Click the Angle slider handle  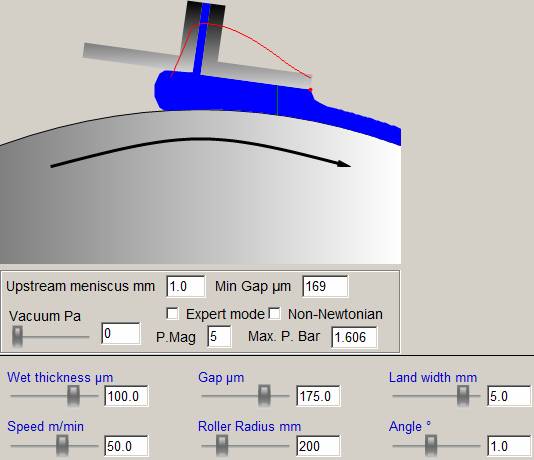(x=431, y=445)
